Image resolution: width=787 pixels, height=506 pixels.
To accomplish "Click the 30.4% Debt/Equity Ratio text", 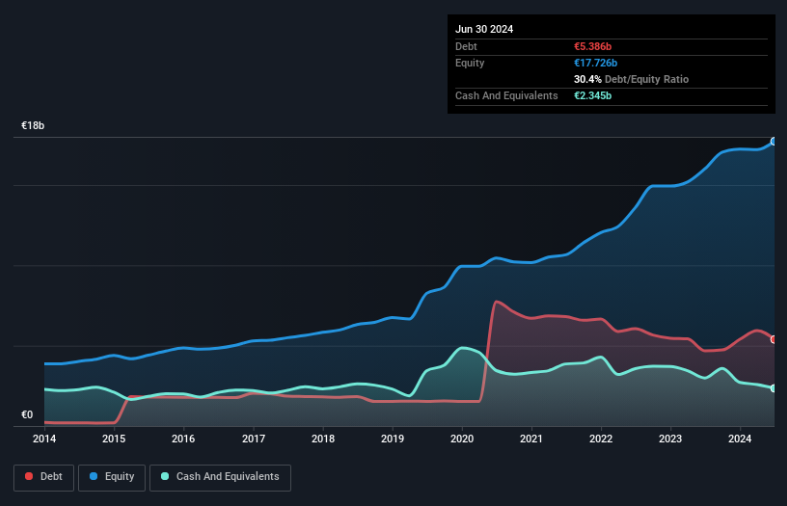I will coord(631,79).
